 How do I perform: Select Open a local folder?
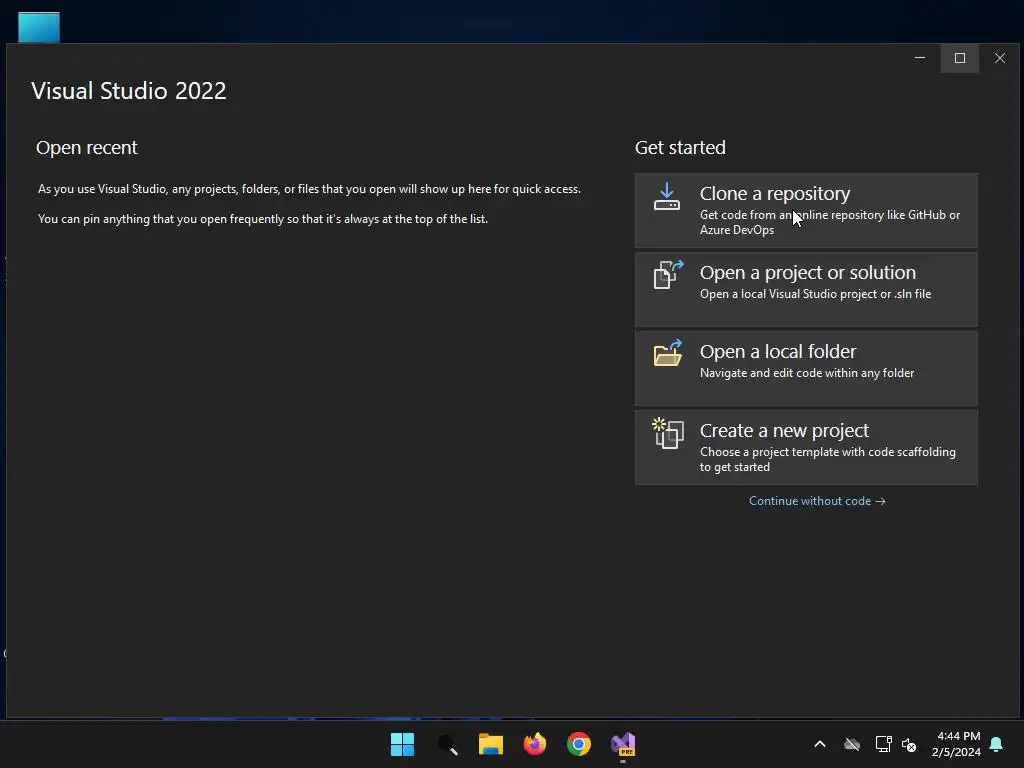tap(806, 368)
